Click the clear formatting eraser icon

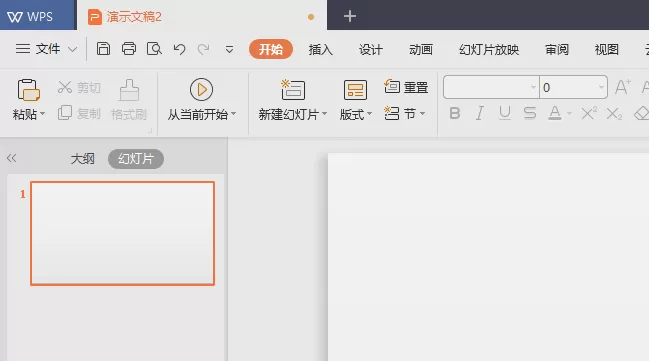[642, 113]
